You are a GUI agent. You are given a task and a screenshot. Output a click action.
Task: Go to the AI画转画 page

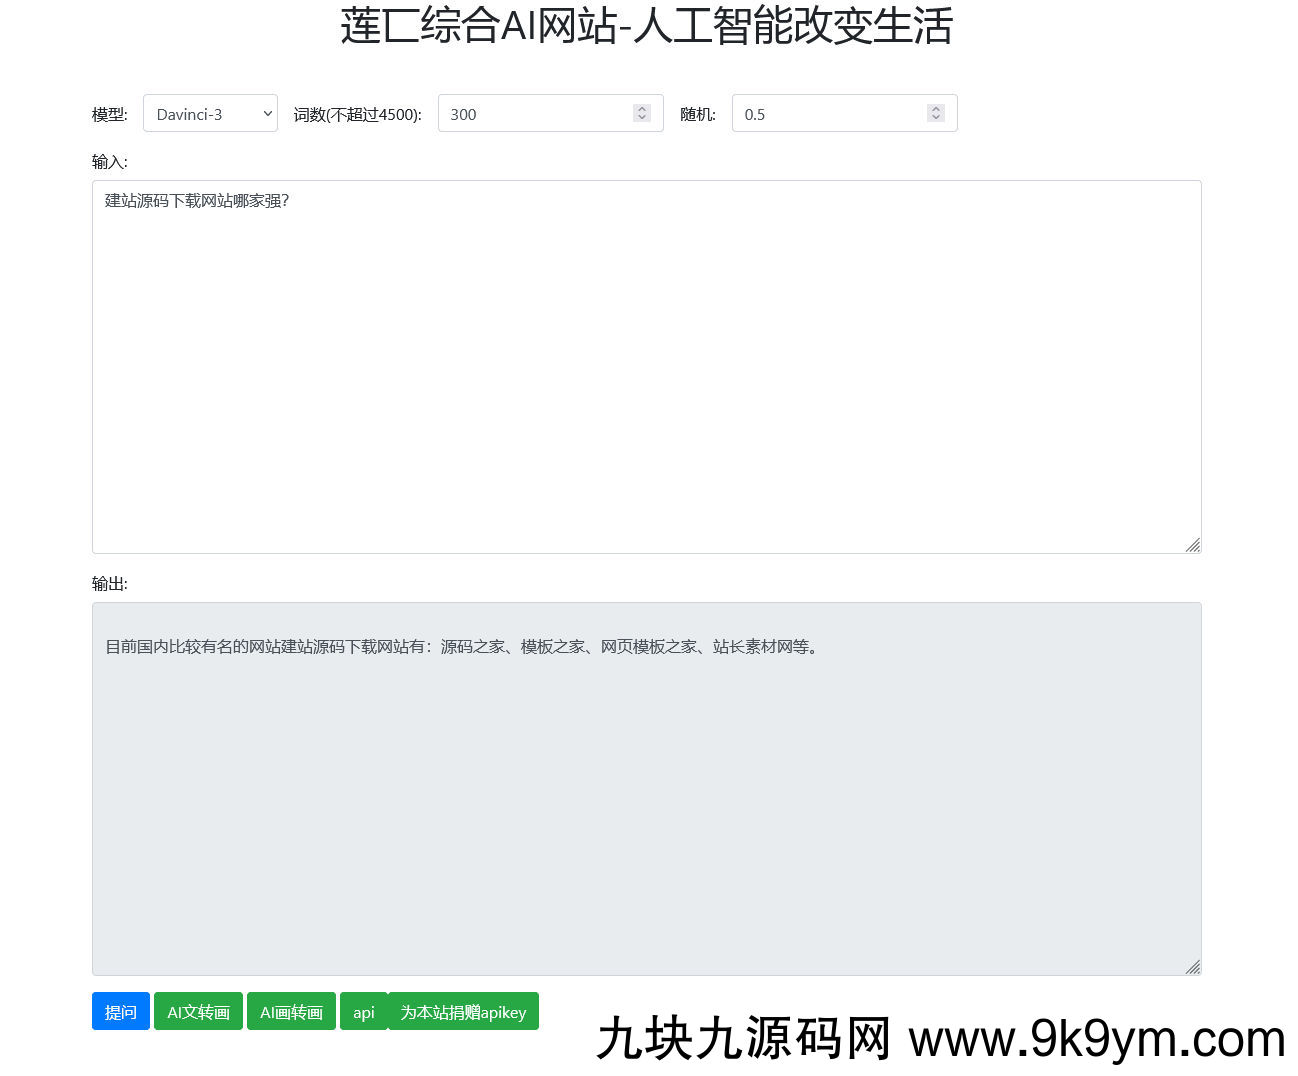coord(291,1012)
